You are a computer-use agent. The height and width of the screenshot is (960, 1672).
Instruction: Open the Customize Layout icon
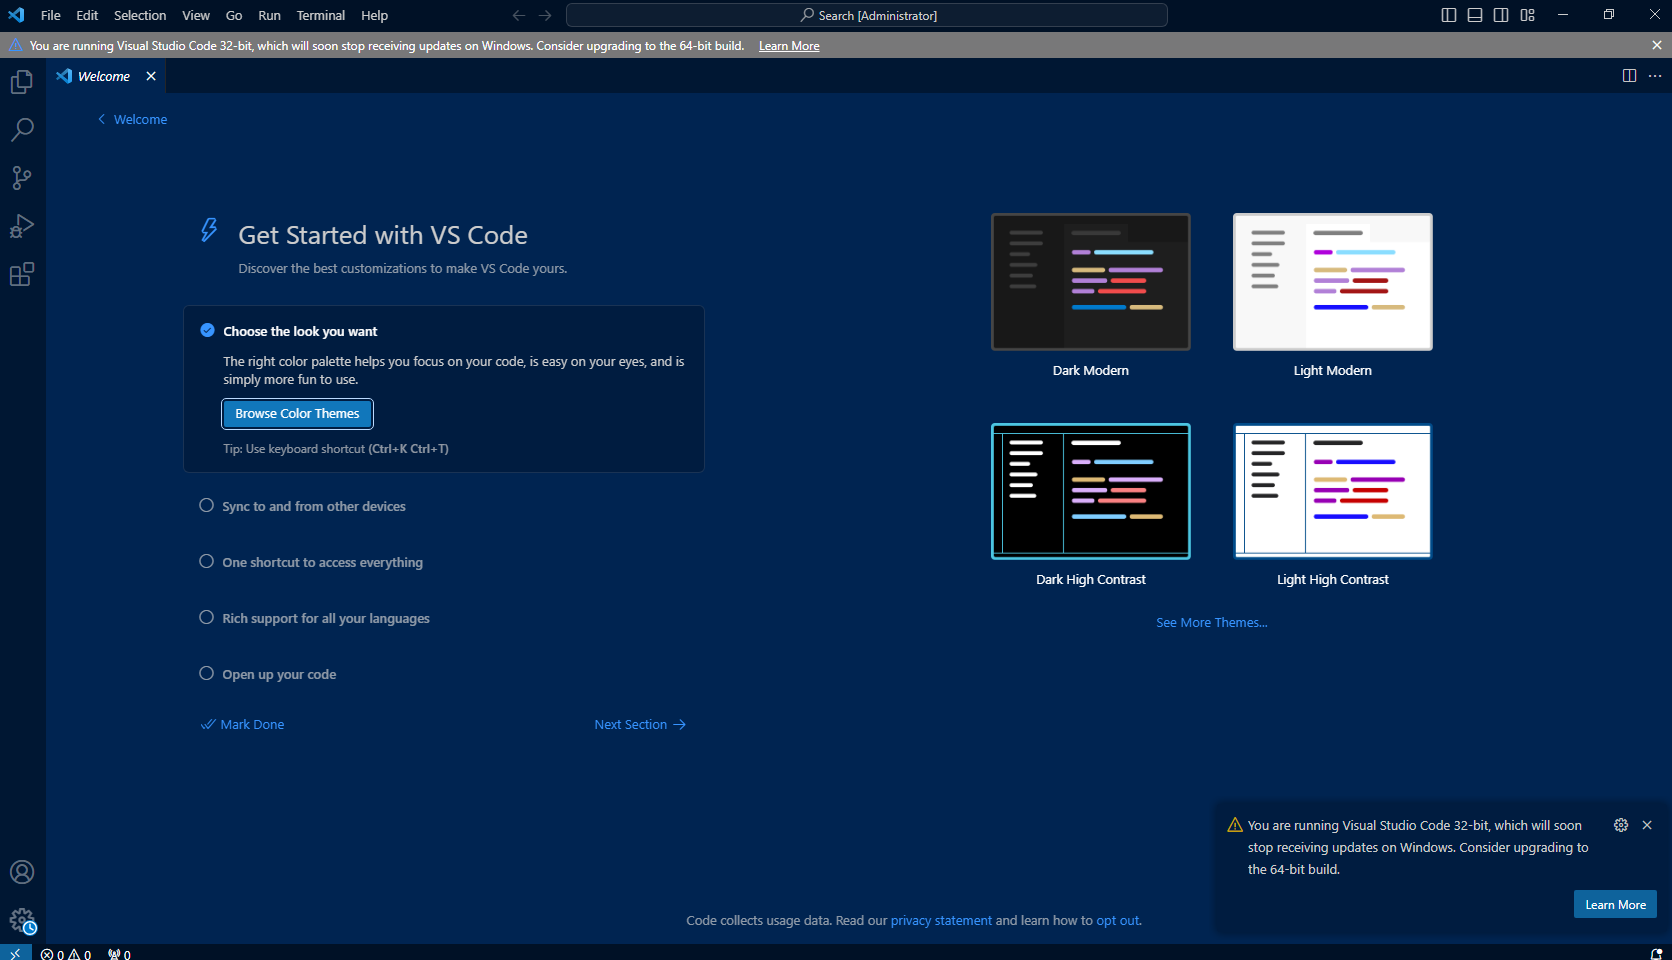click(x=1527, y=15)
